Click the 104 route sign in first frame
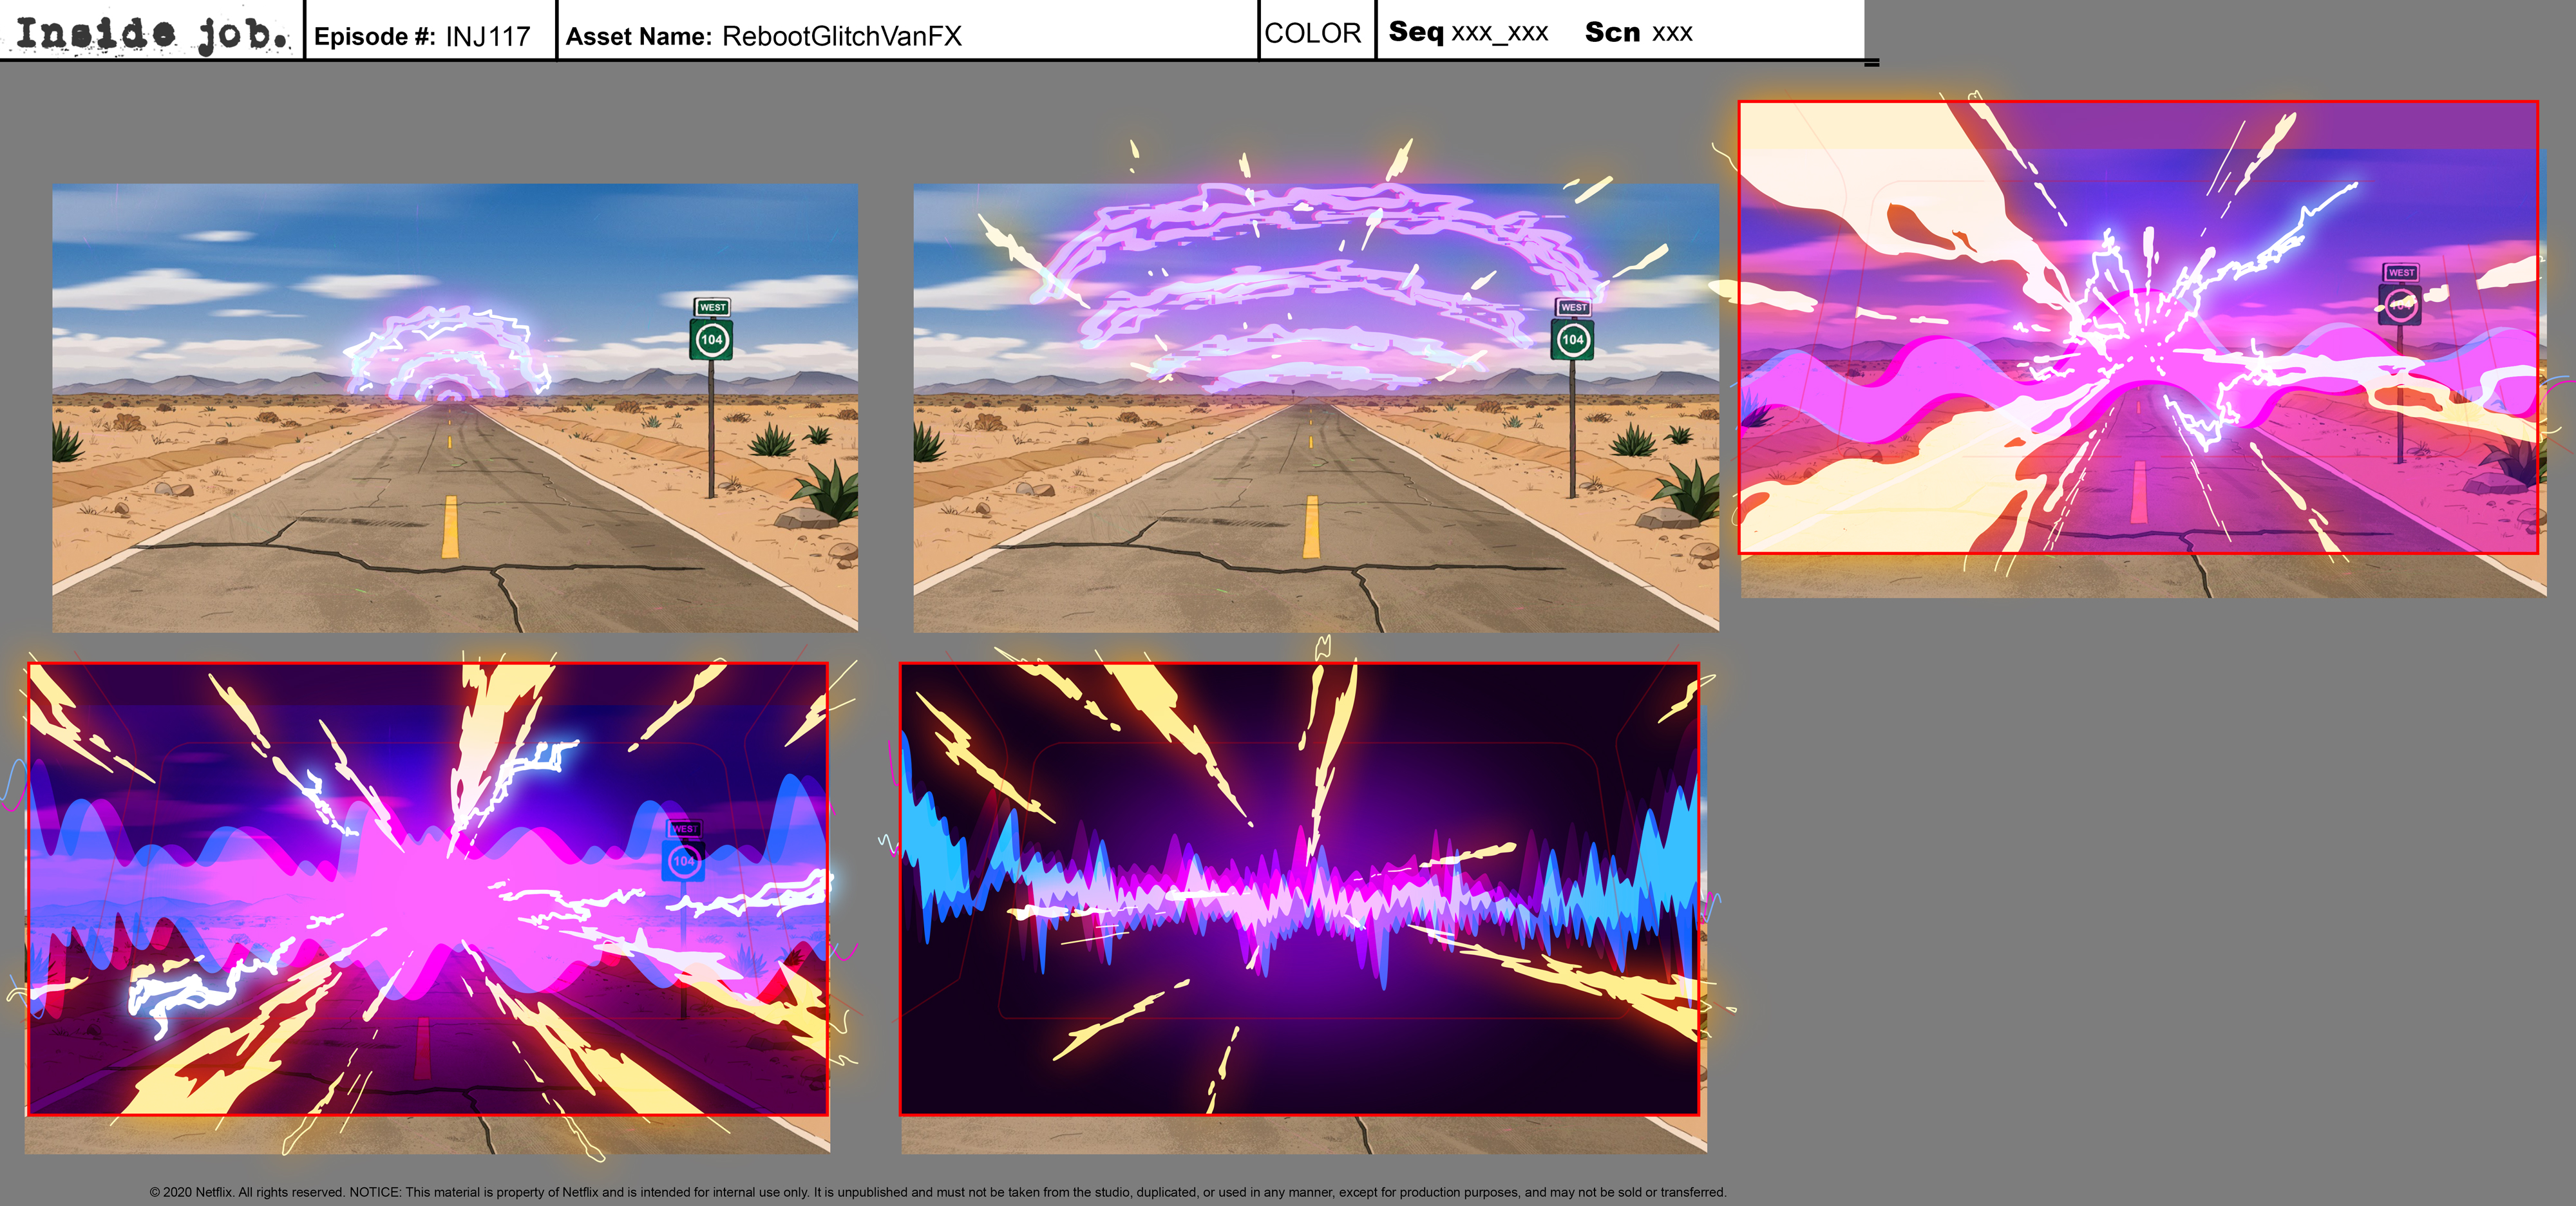Viewport: 2576px width, 1206px height. point(711,340)
